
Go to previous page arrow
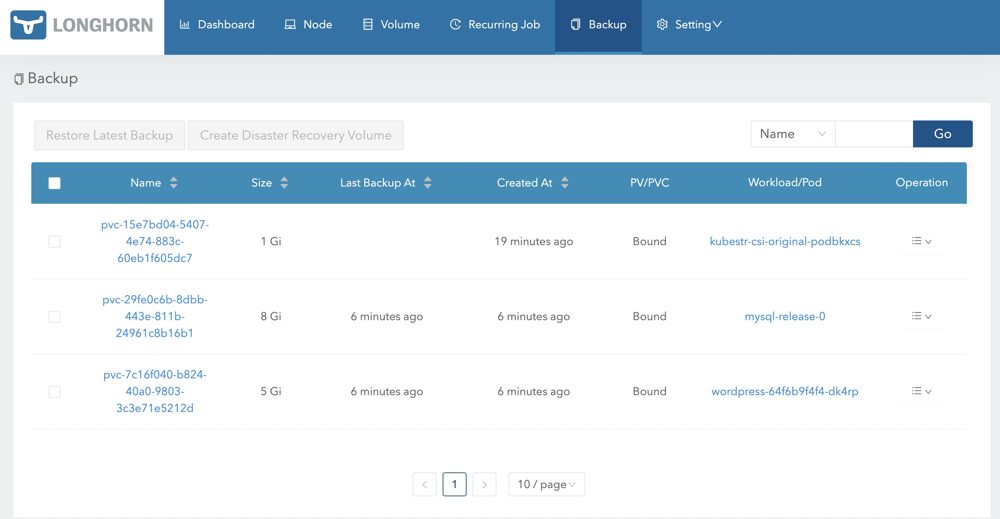click(425, 485)
